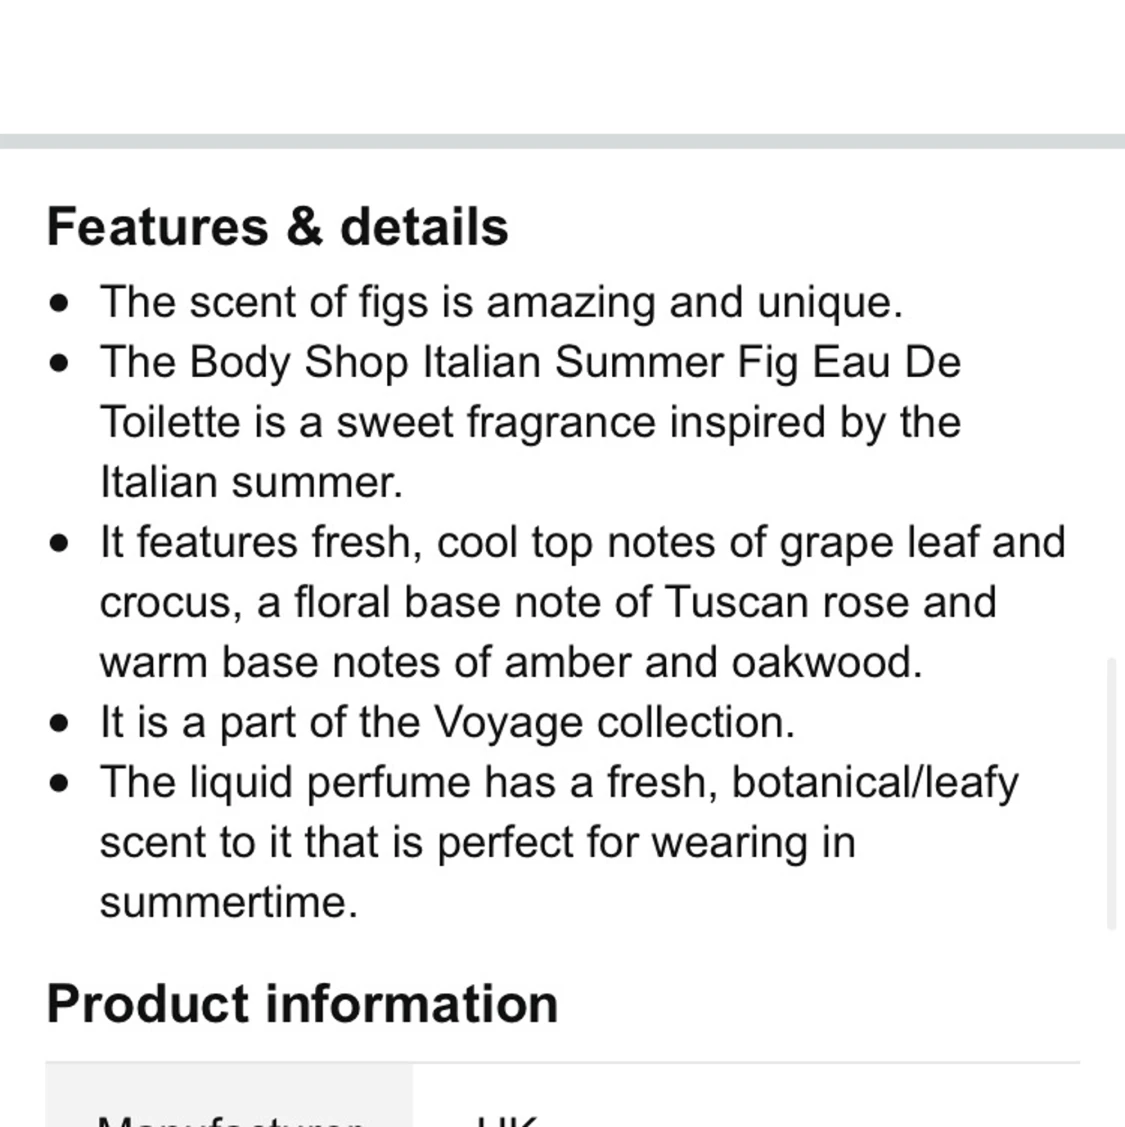1125x1127 pixels.
Task: Click the bullet dot before scent of figs
Action: coord(59,303)
